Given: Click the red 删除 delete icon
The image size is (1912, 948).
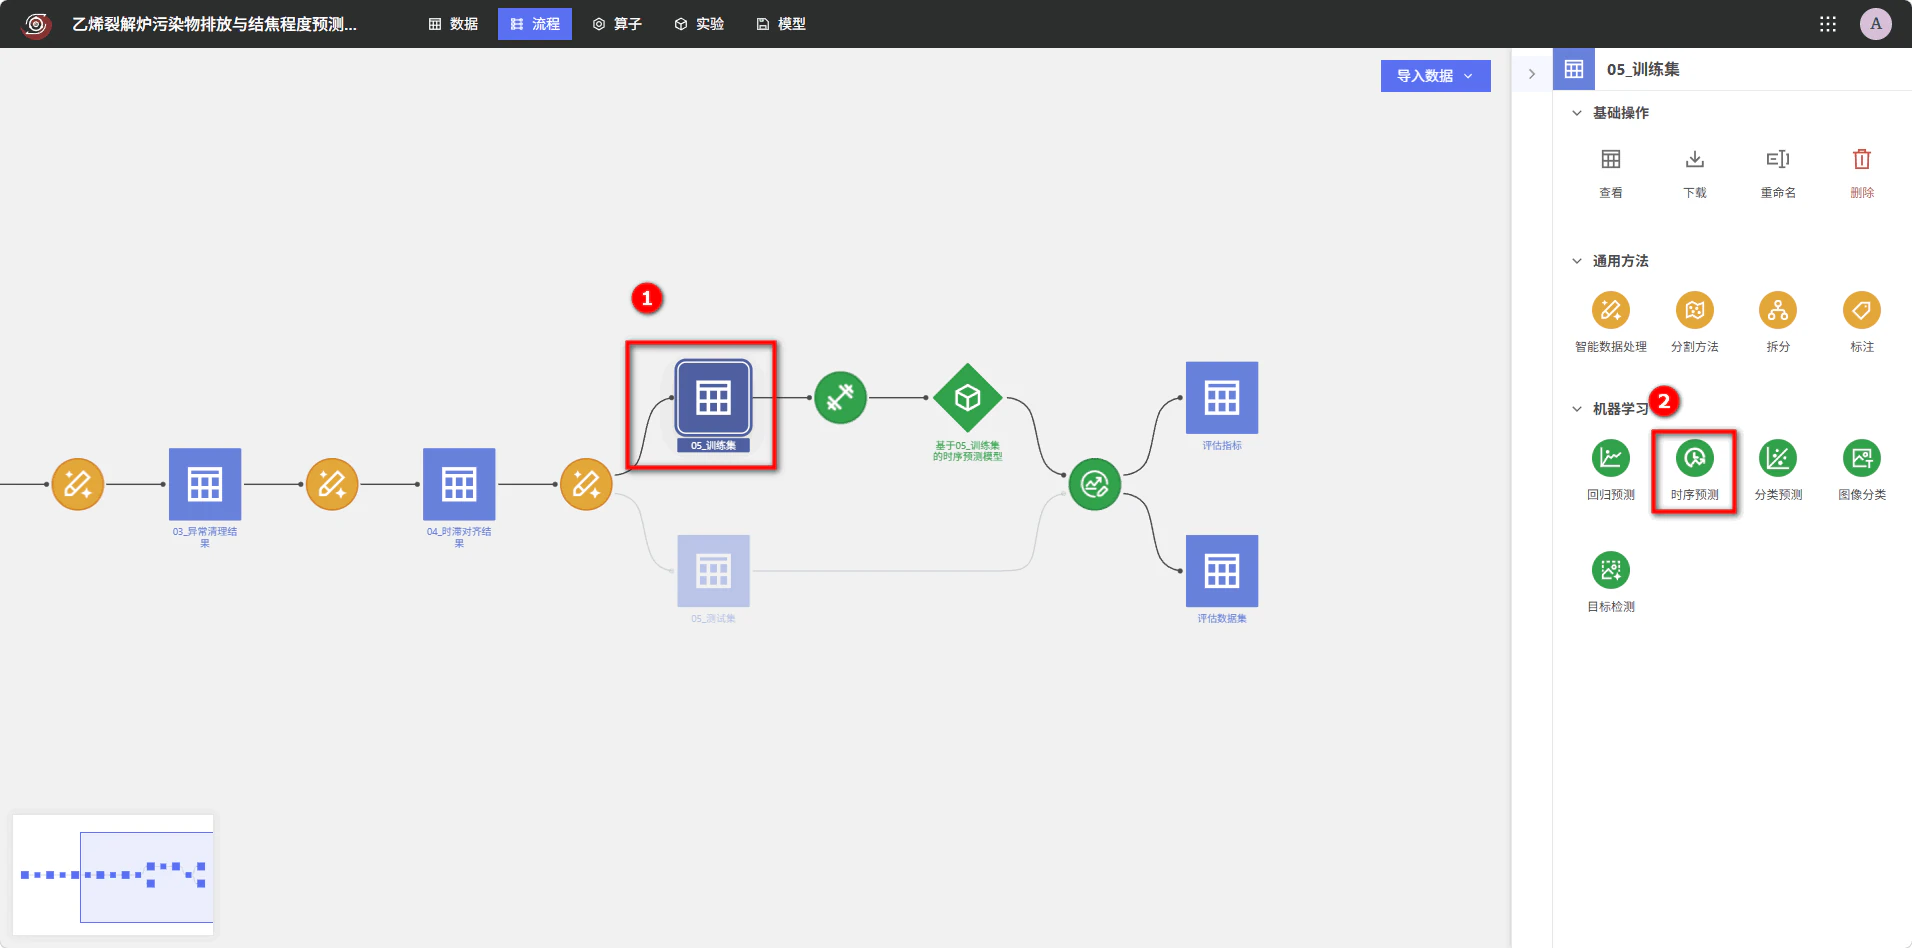Looking at the screenshot, I should (1861, 160).
